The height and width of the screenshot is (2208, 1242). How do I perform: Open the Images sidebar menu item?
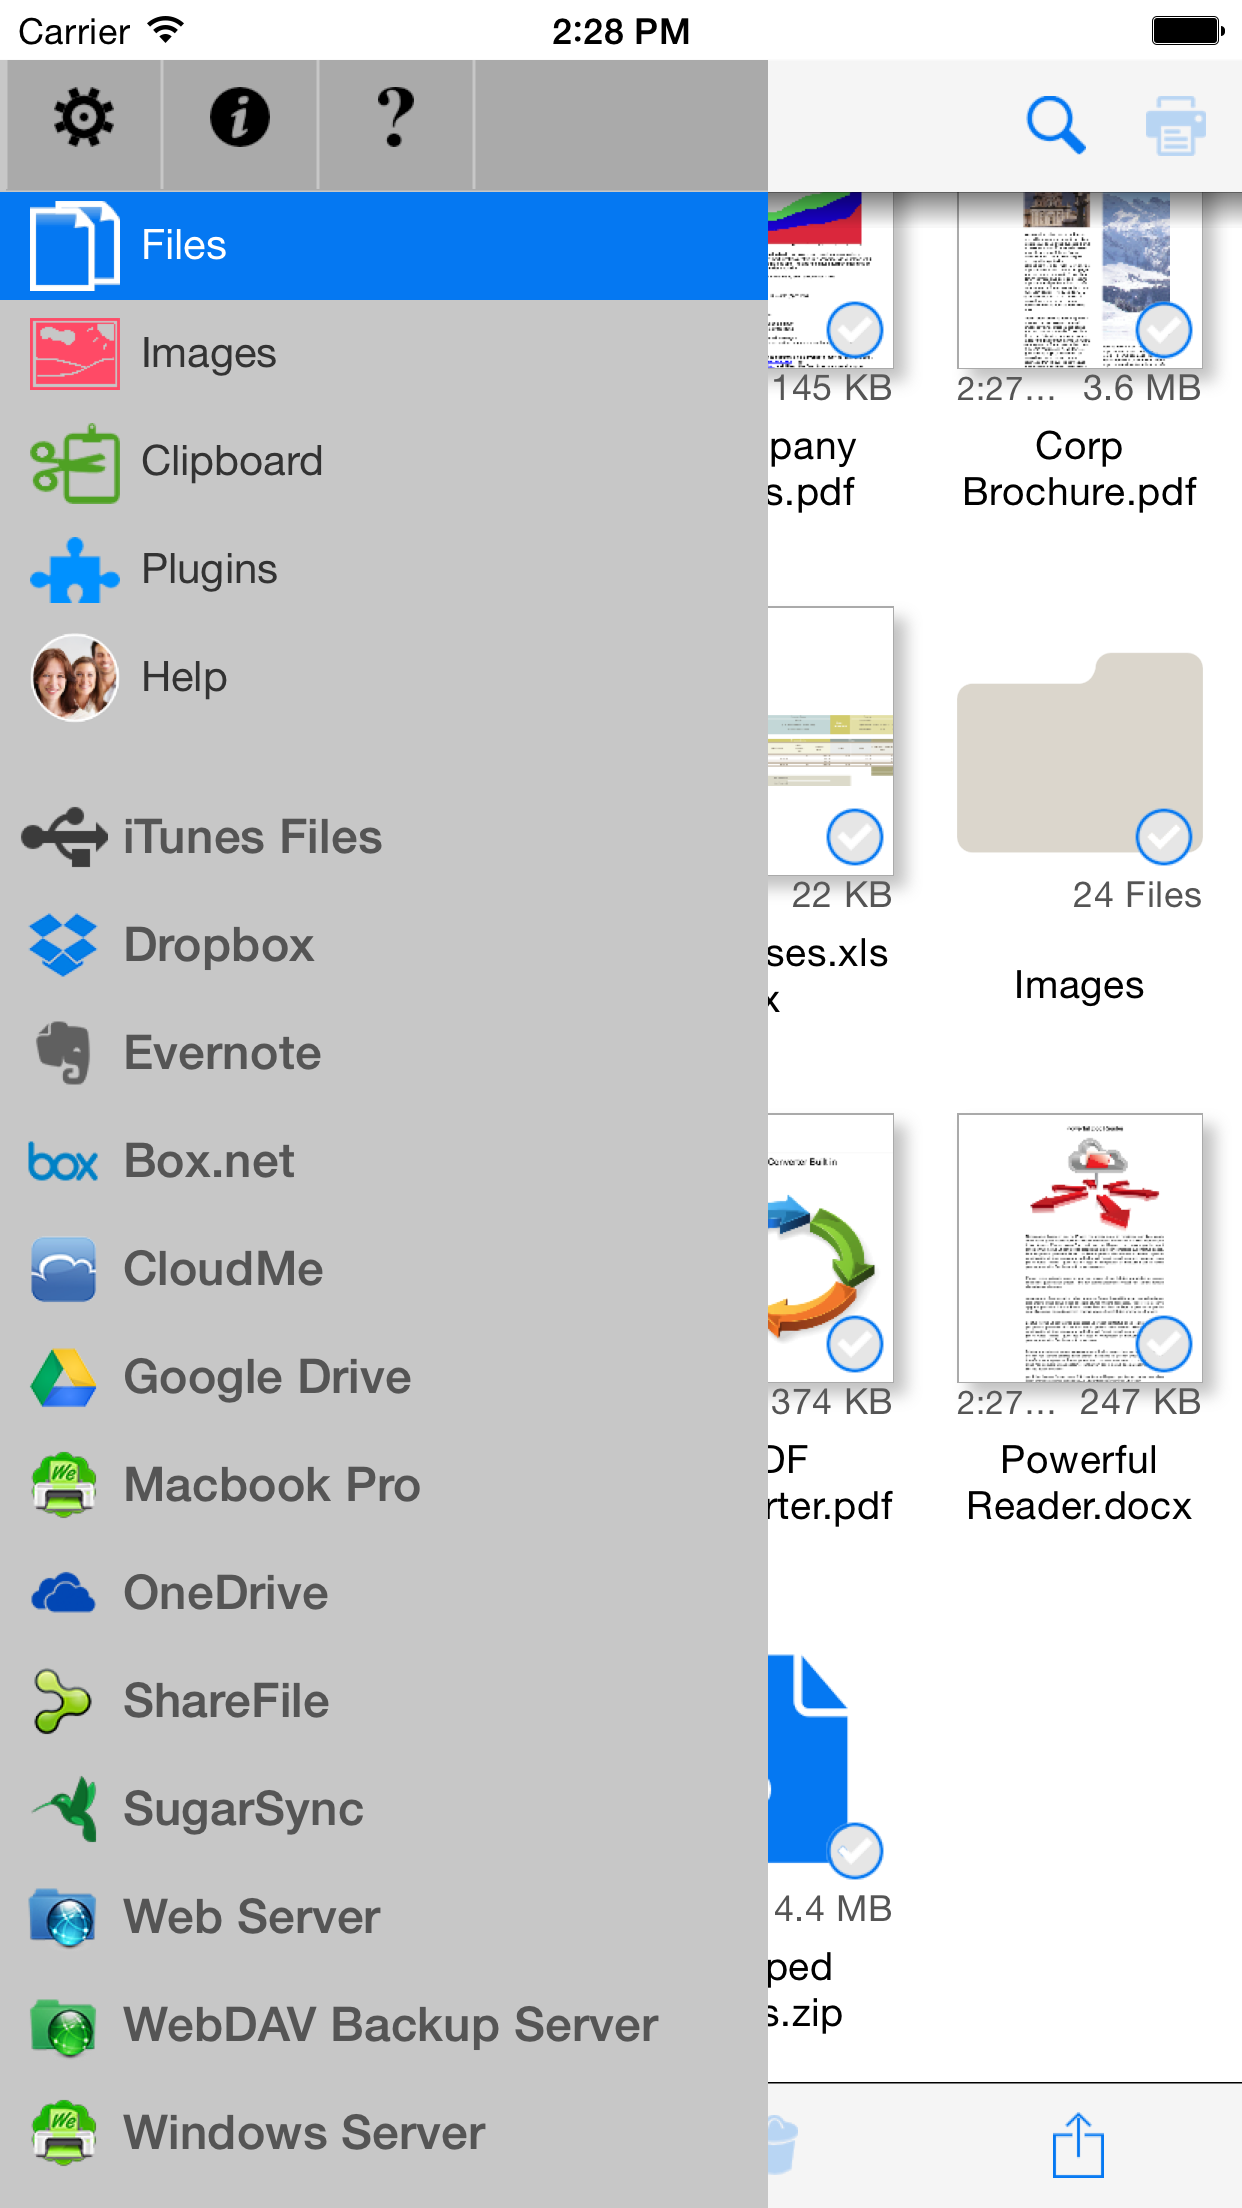pos(384,354)
